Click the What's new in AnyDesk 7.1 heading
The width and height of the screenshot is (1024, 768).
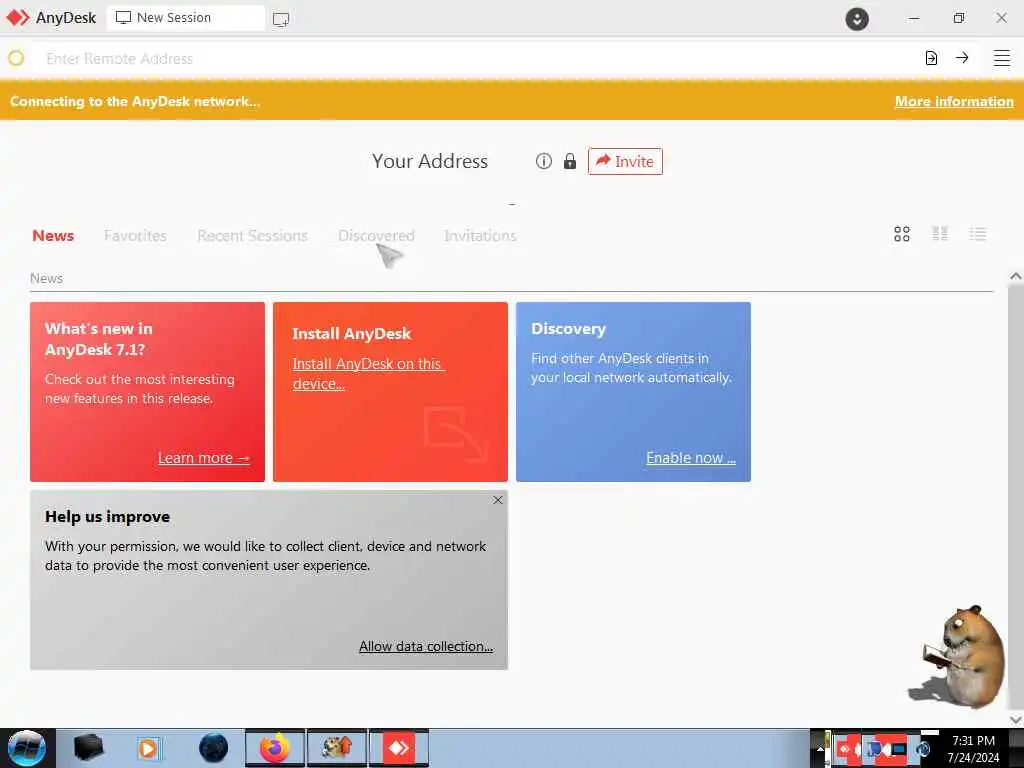pos(99,339)
